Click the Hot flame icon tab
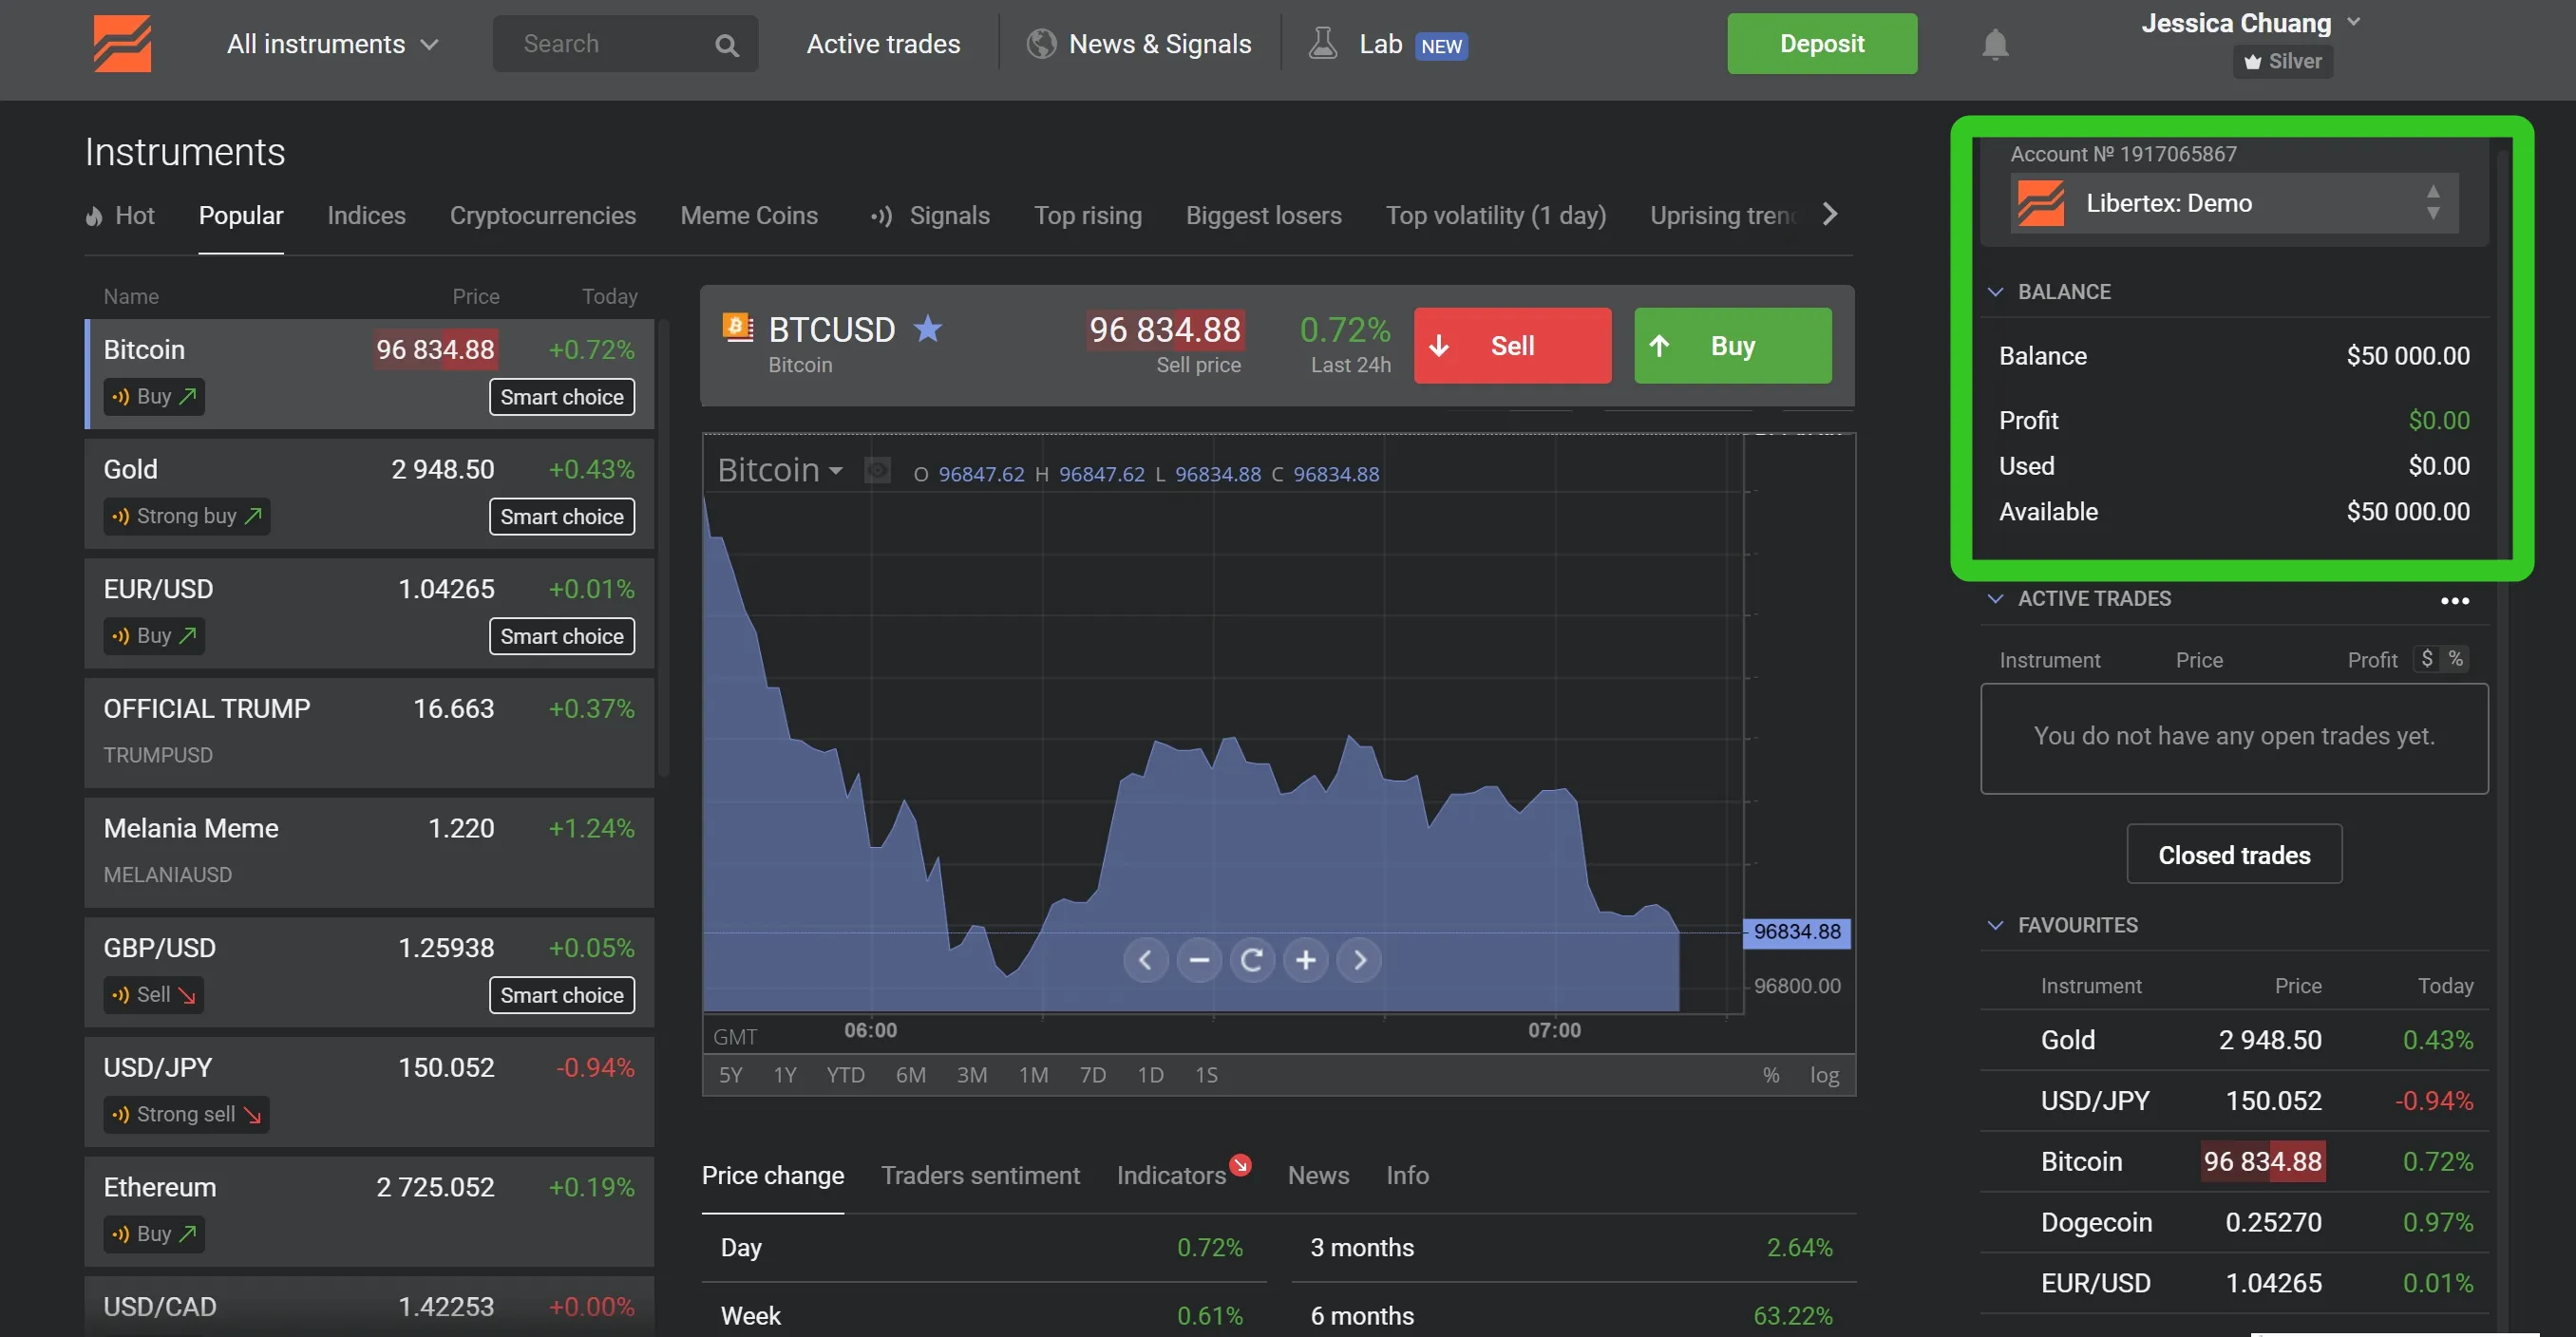The height and width of the screenshot is (1337, 2576). coord(94,216)
